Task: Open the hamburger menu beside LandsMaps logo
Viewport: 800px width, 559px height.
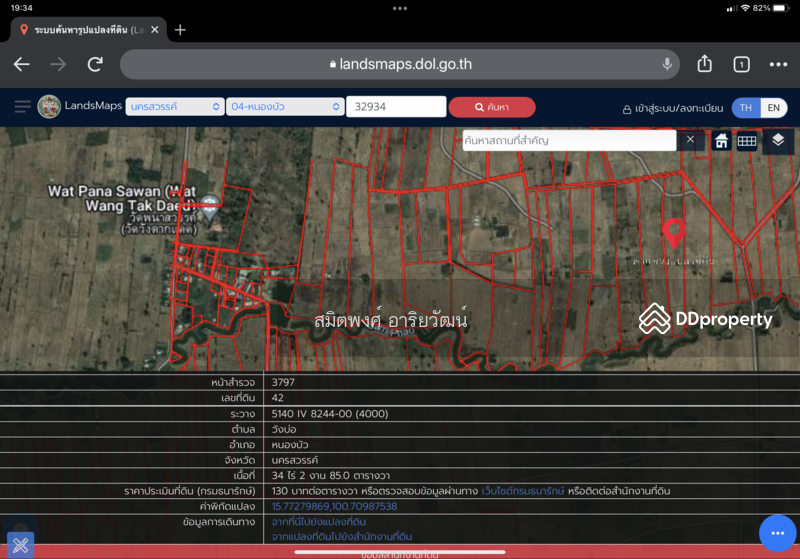Action: pyautogui.click(x=22, y=107)
